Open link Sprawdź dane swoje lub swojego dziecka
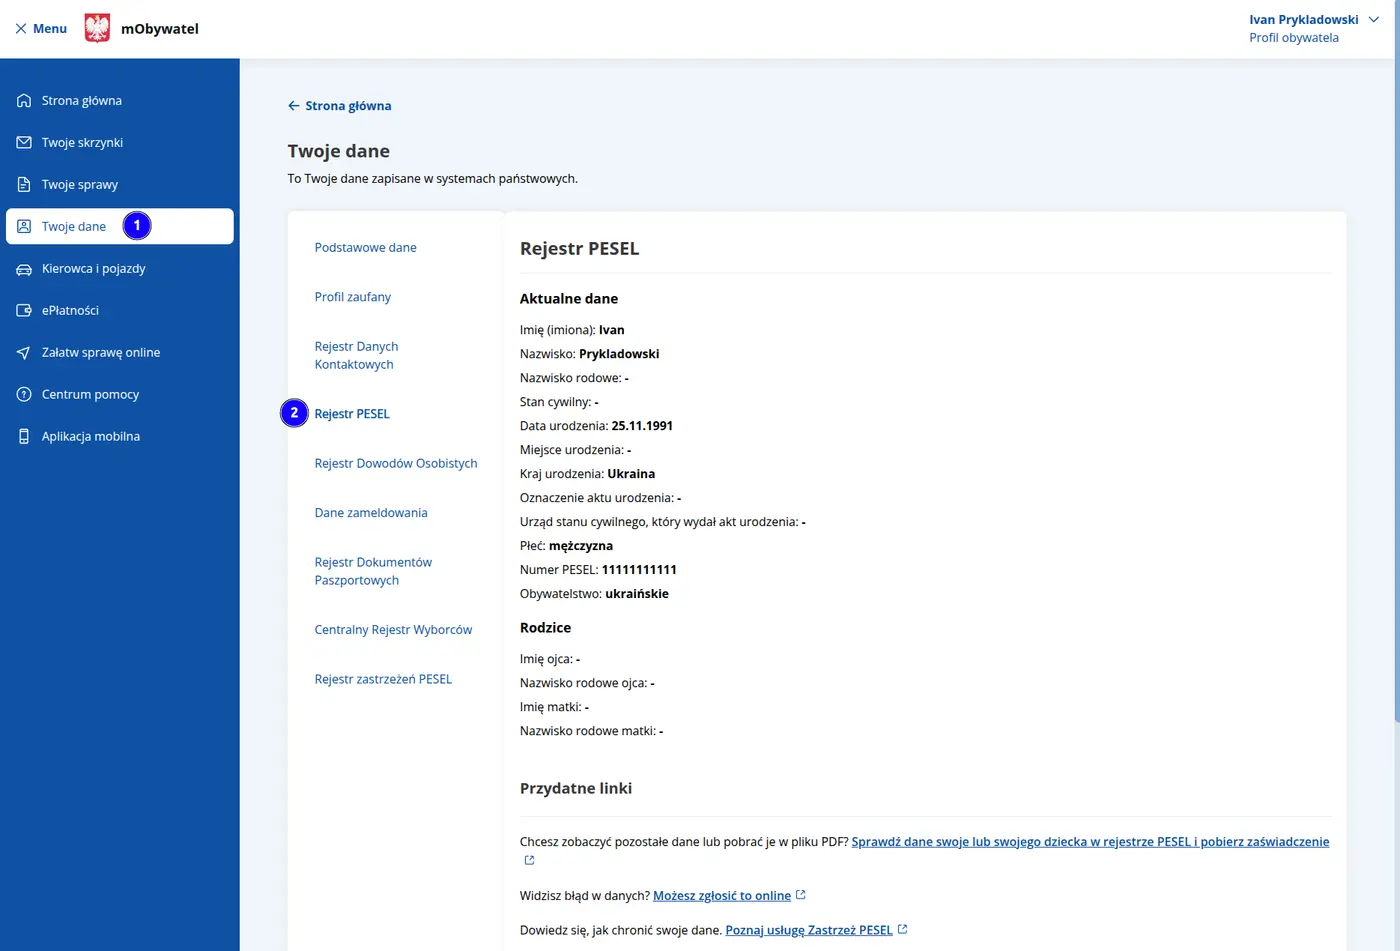Viewport: 1400px width, 951px height. pos(1090,842)
